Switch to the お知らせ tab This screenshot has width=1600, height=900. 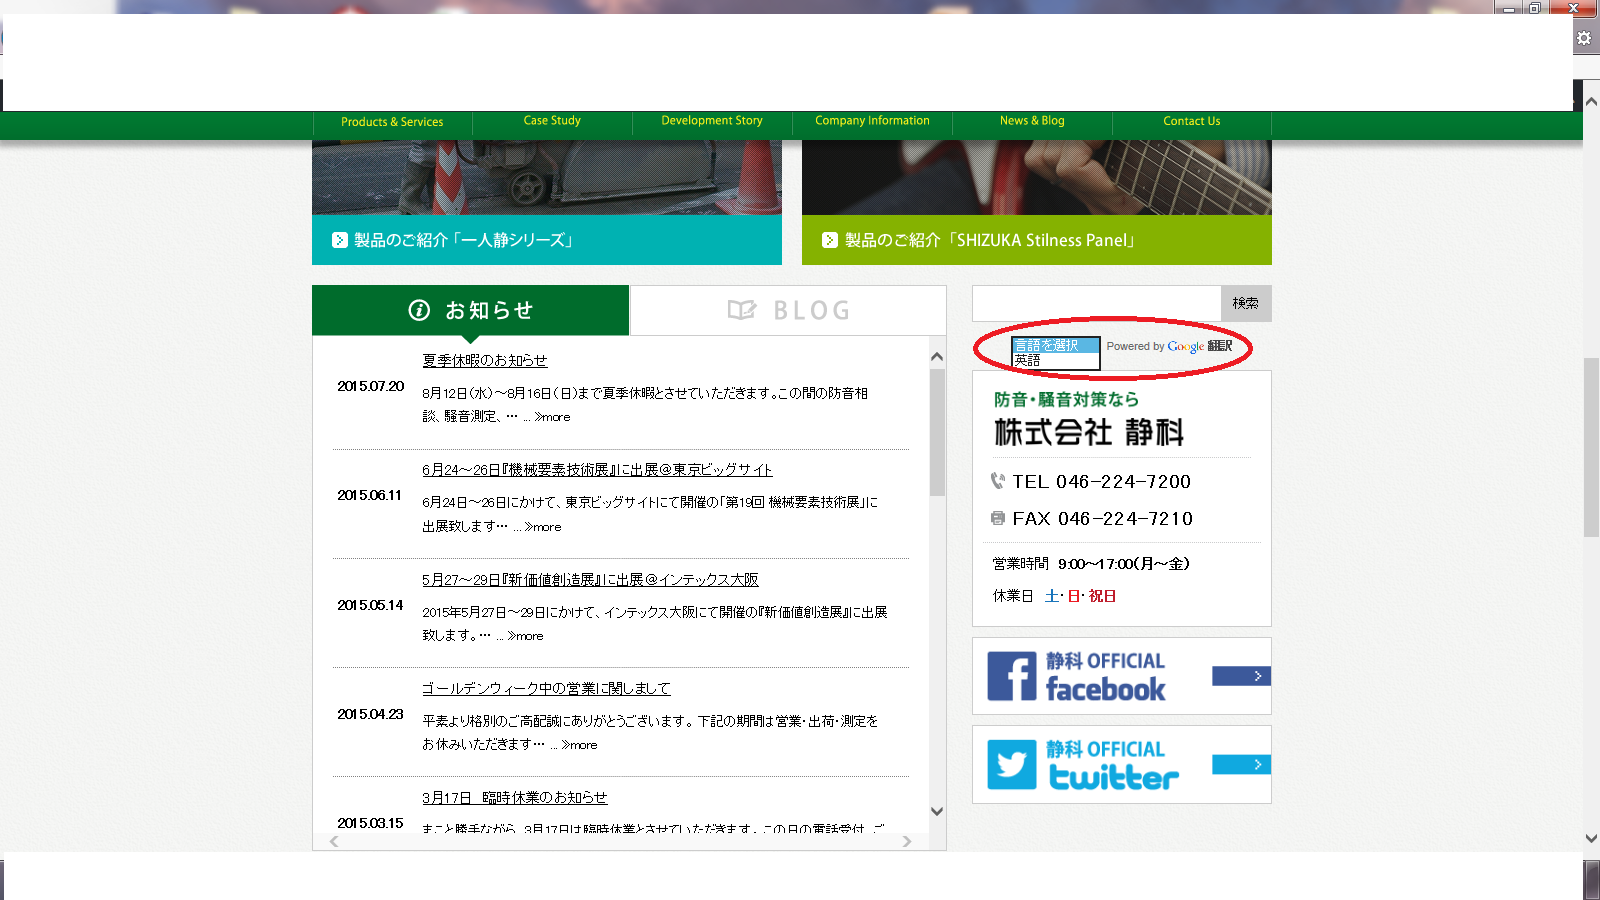tap(470, 310)
